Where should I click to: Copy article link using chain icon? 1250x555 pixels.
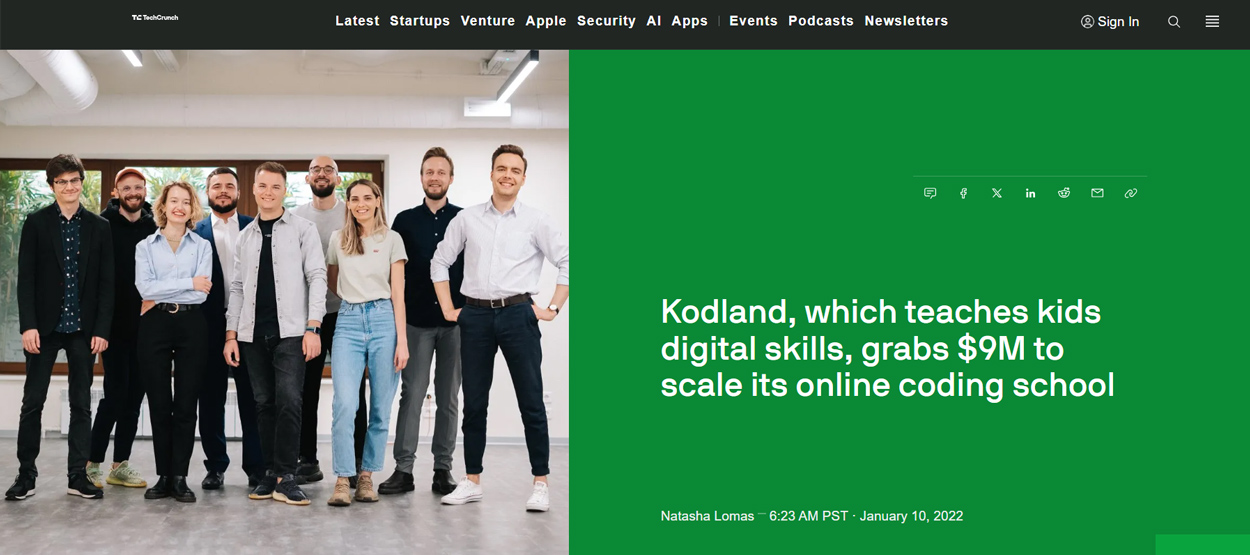[1131, 193]
